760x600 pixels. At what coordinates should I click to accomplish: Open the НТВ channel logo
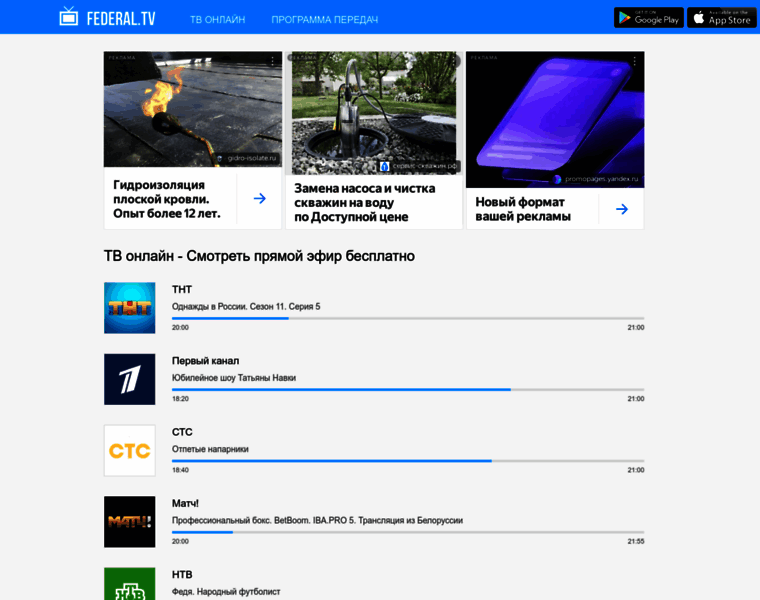point(129,584)
